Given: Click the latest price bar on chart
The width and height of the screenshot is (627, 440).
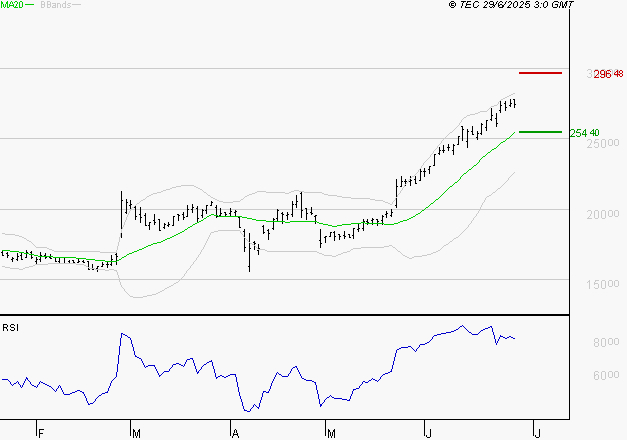Looking at the screenshot, I should pos(514,103).
